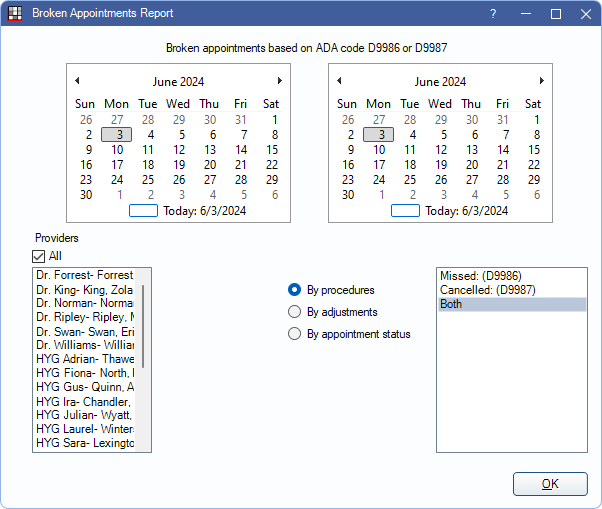
Task: Select the By appointment status option
Action: [x=295, y=334]
